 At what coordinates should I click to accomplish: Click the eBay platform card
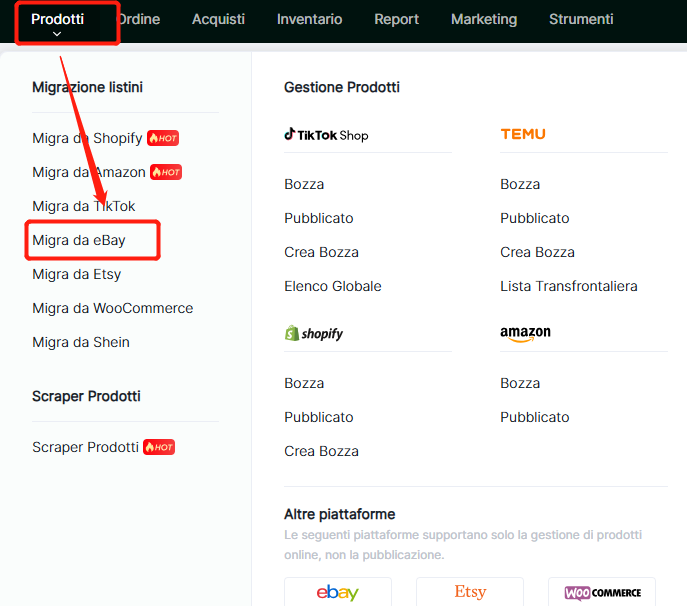click(x=338, y=592)
